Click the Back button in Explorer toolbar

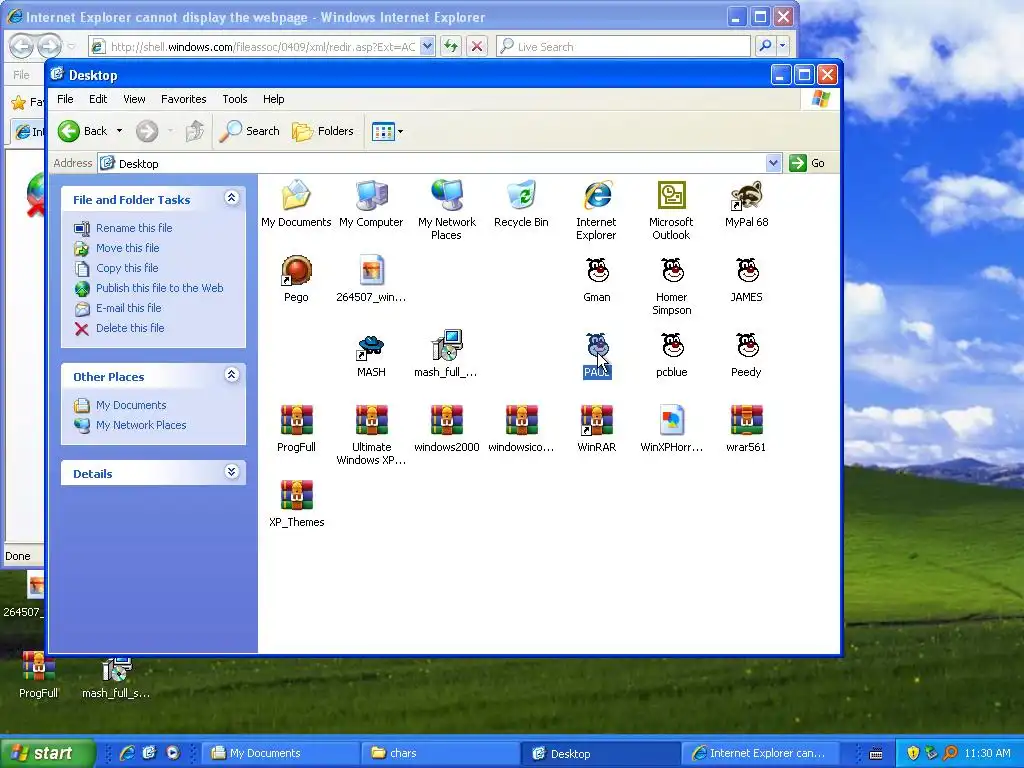[x=82, y=131]
